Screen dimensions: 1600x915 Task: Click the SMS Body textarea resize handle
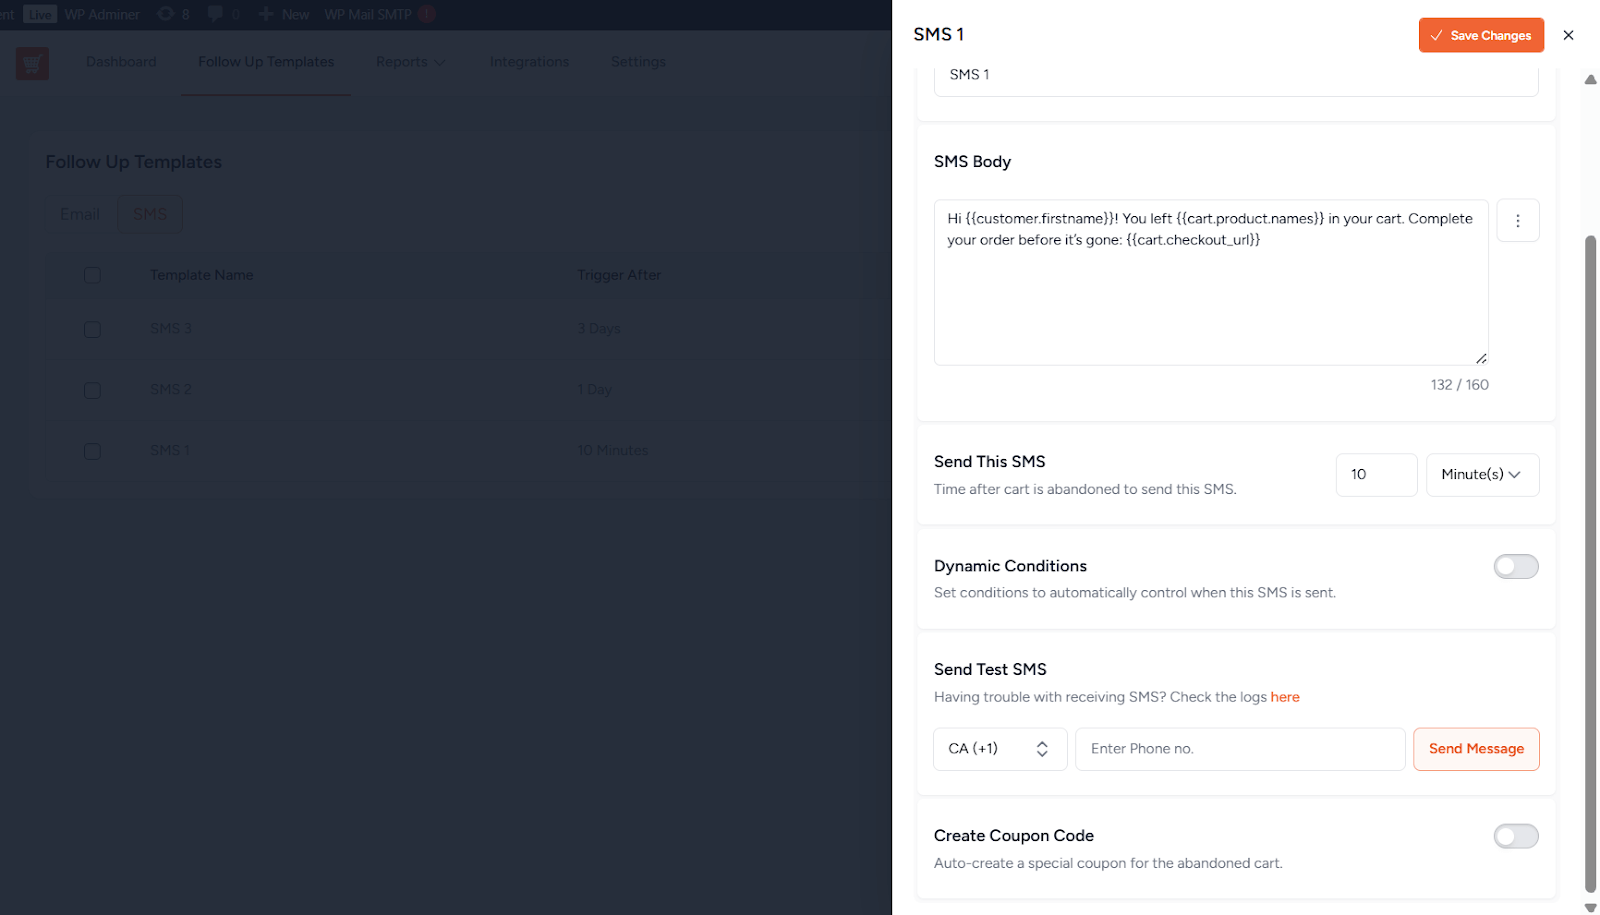click(1480, 358)
